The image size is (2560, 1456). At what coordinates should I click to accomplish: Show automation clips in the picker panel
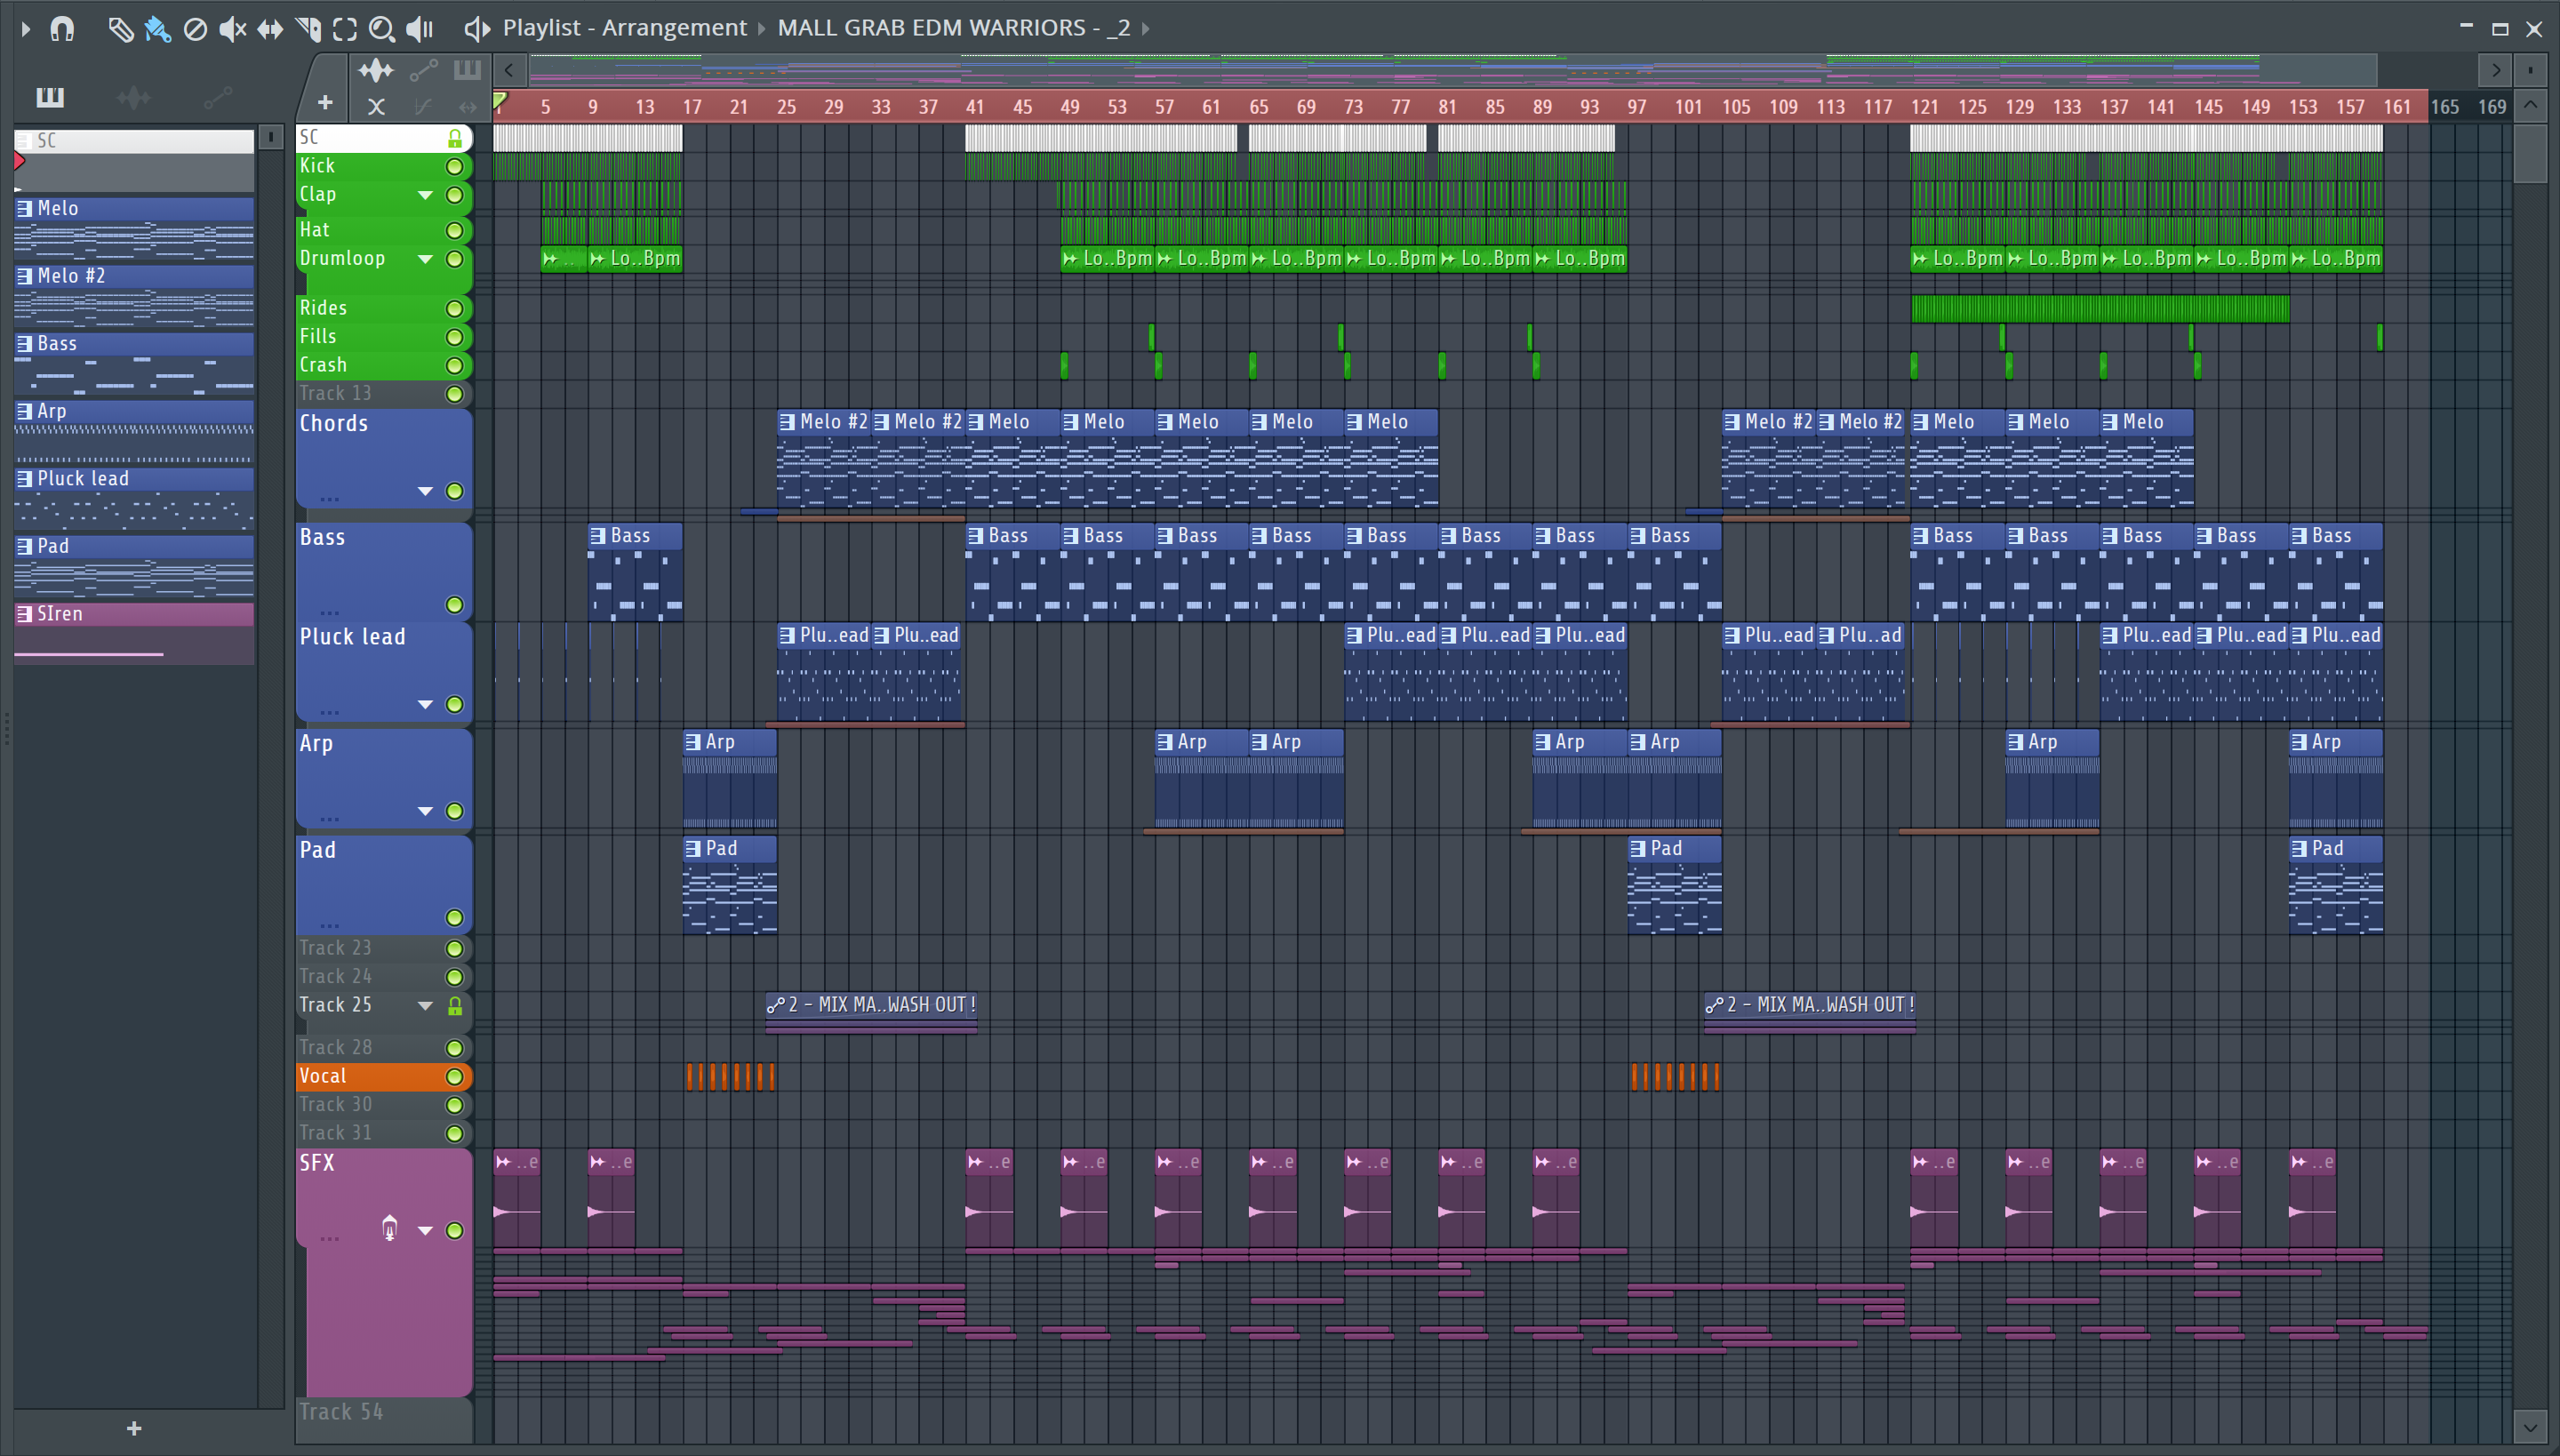pos(217,97)
